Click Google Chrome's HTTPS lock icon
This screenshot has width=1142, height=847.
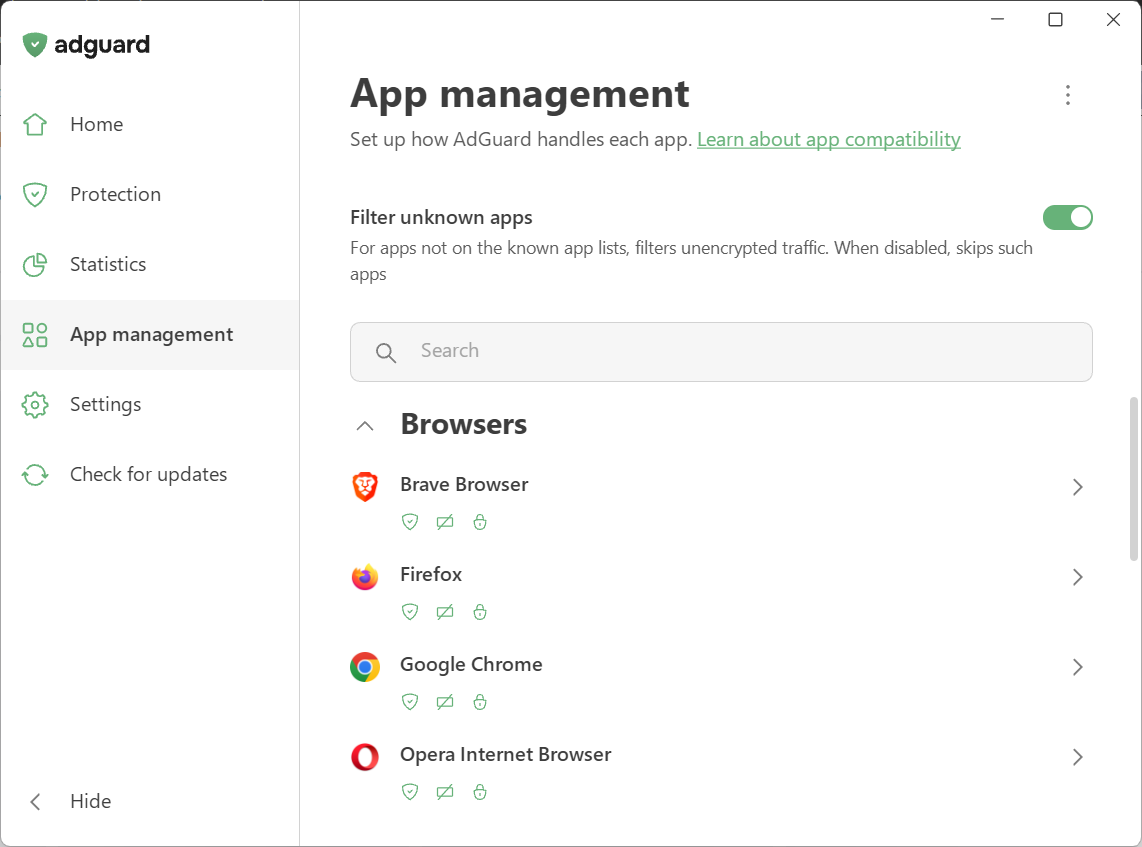click(480, 702)
